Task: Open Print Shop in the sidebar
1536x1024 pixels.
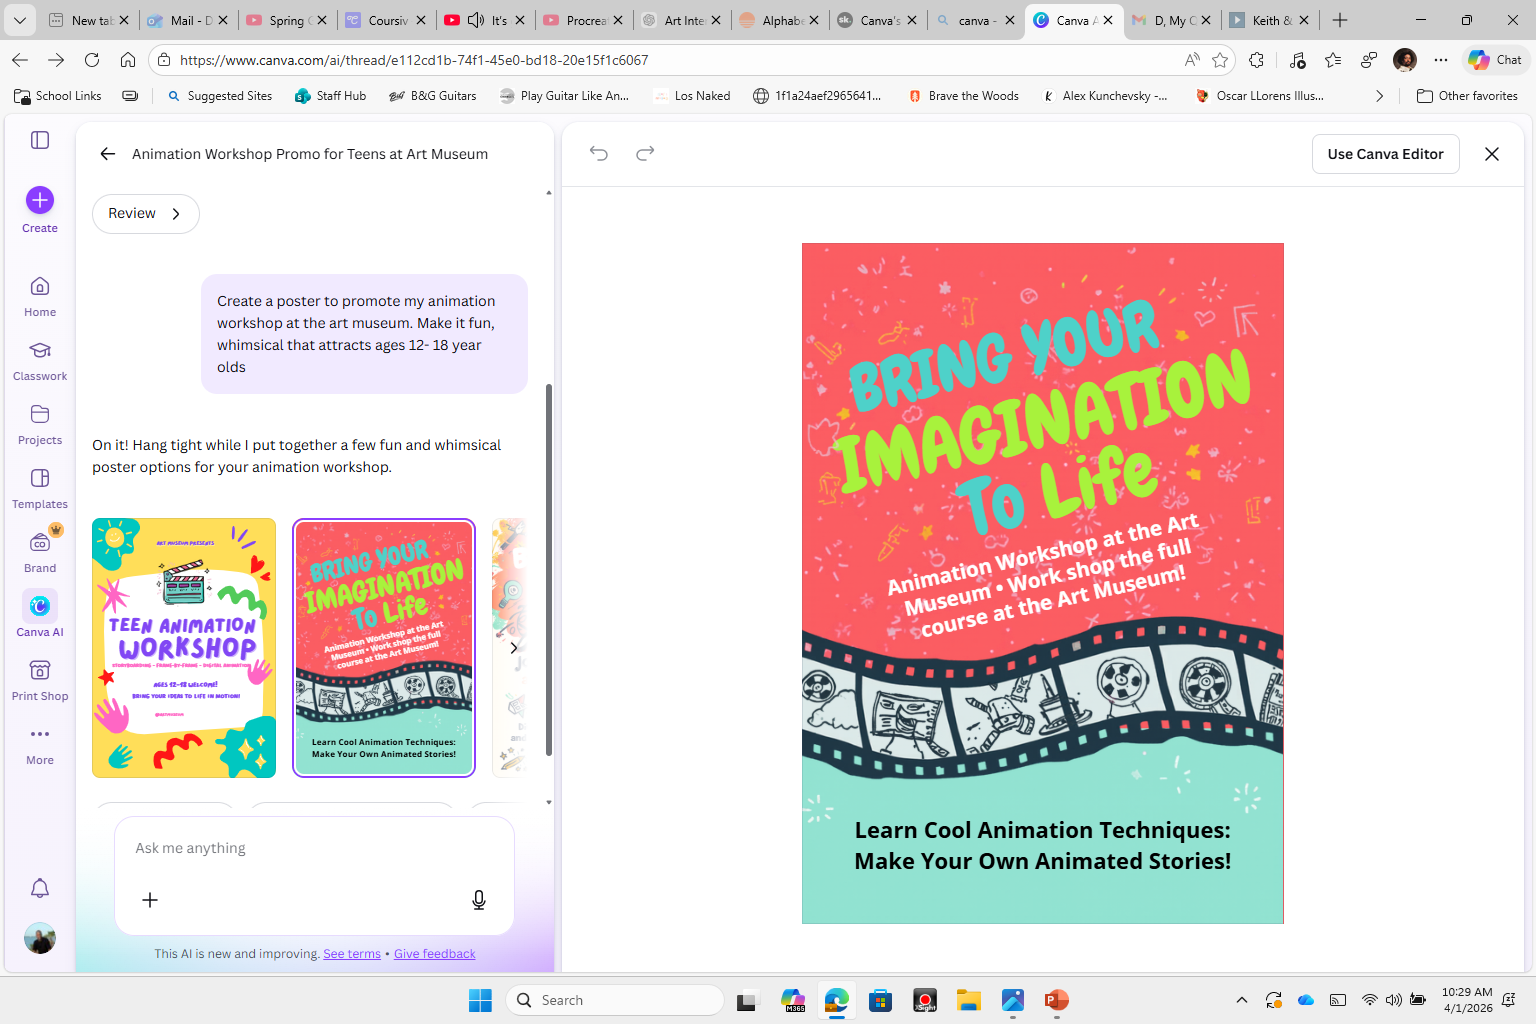Action: coord(40,680)
